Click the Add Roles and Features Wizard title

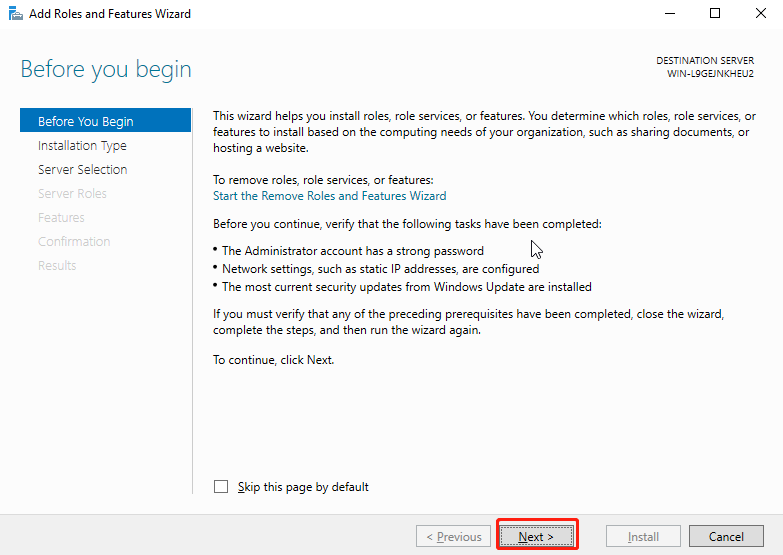pos(110,14)
